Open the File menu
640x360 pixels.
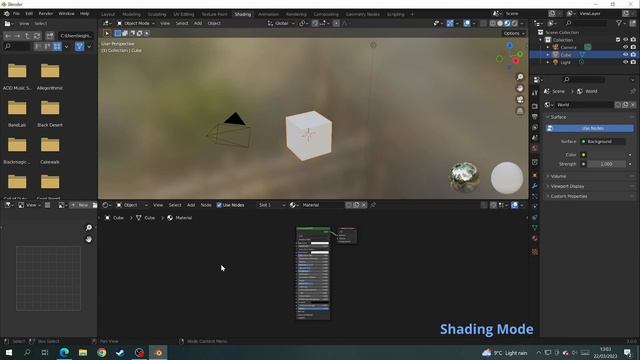point(16,13)
